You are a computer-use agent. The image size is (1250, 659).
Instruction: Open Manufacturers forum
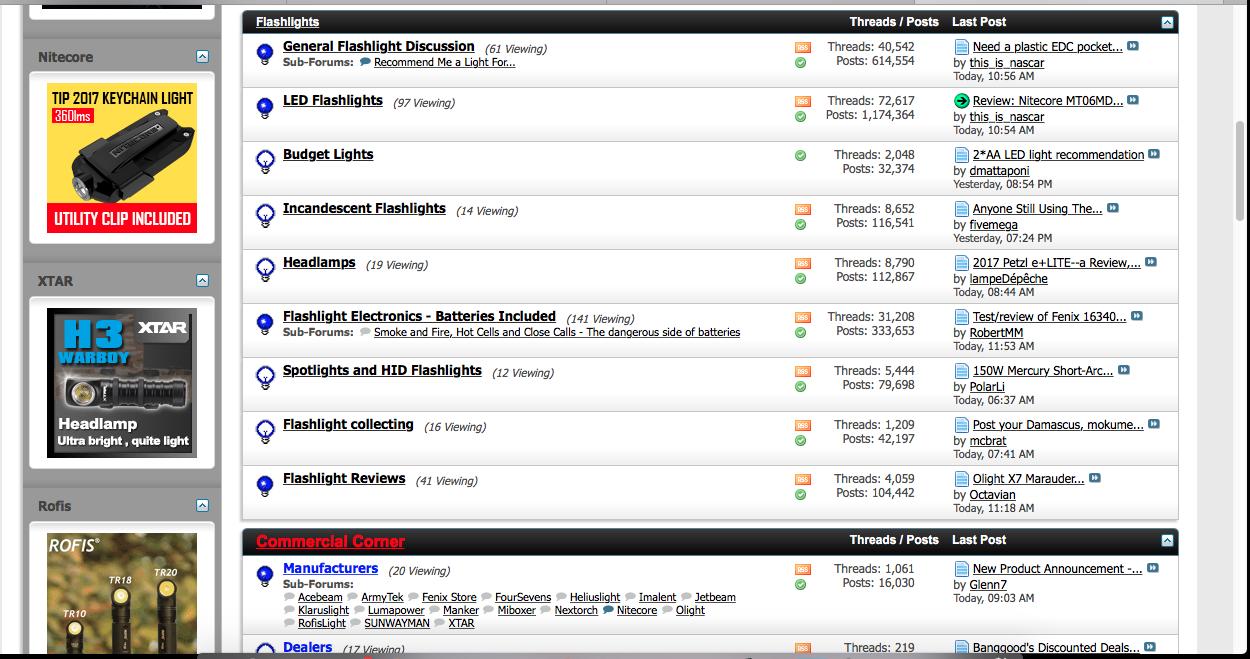[x=330, y=568]
